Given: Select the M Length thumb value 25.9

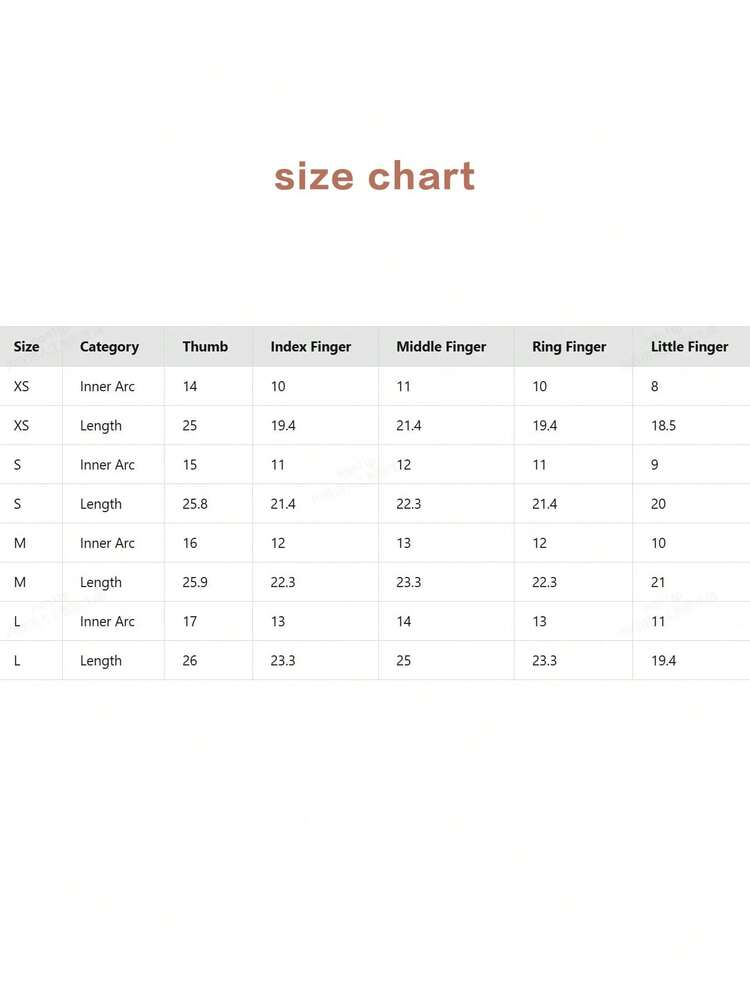Looking at the screenshot, I should [x=195, y=582].
